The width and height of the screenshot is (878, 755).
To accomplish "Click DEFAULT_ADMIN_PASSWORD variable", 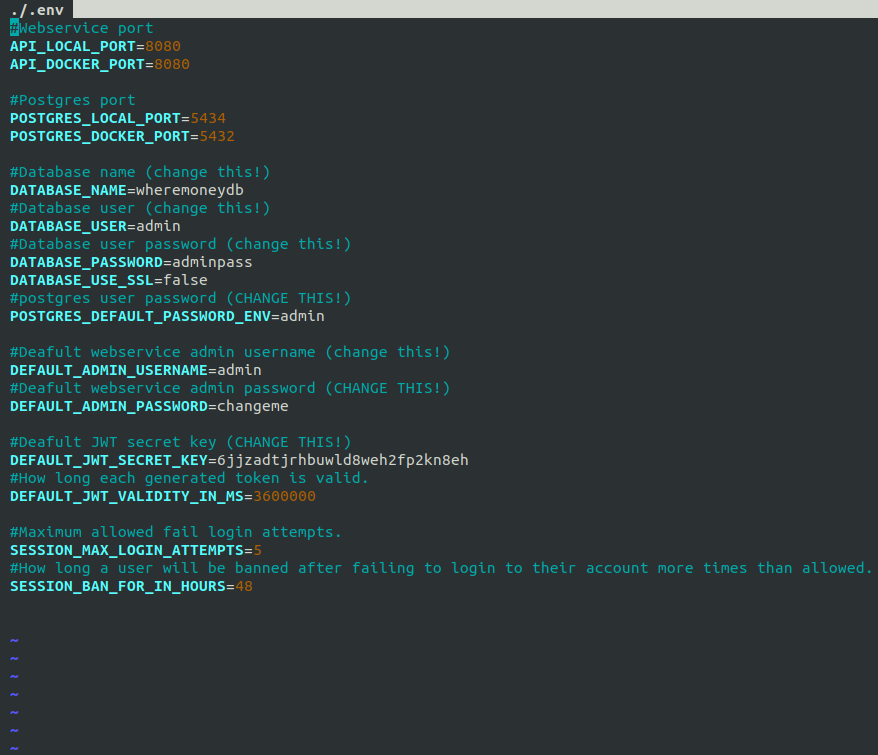I will tap(109, 406).
